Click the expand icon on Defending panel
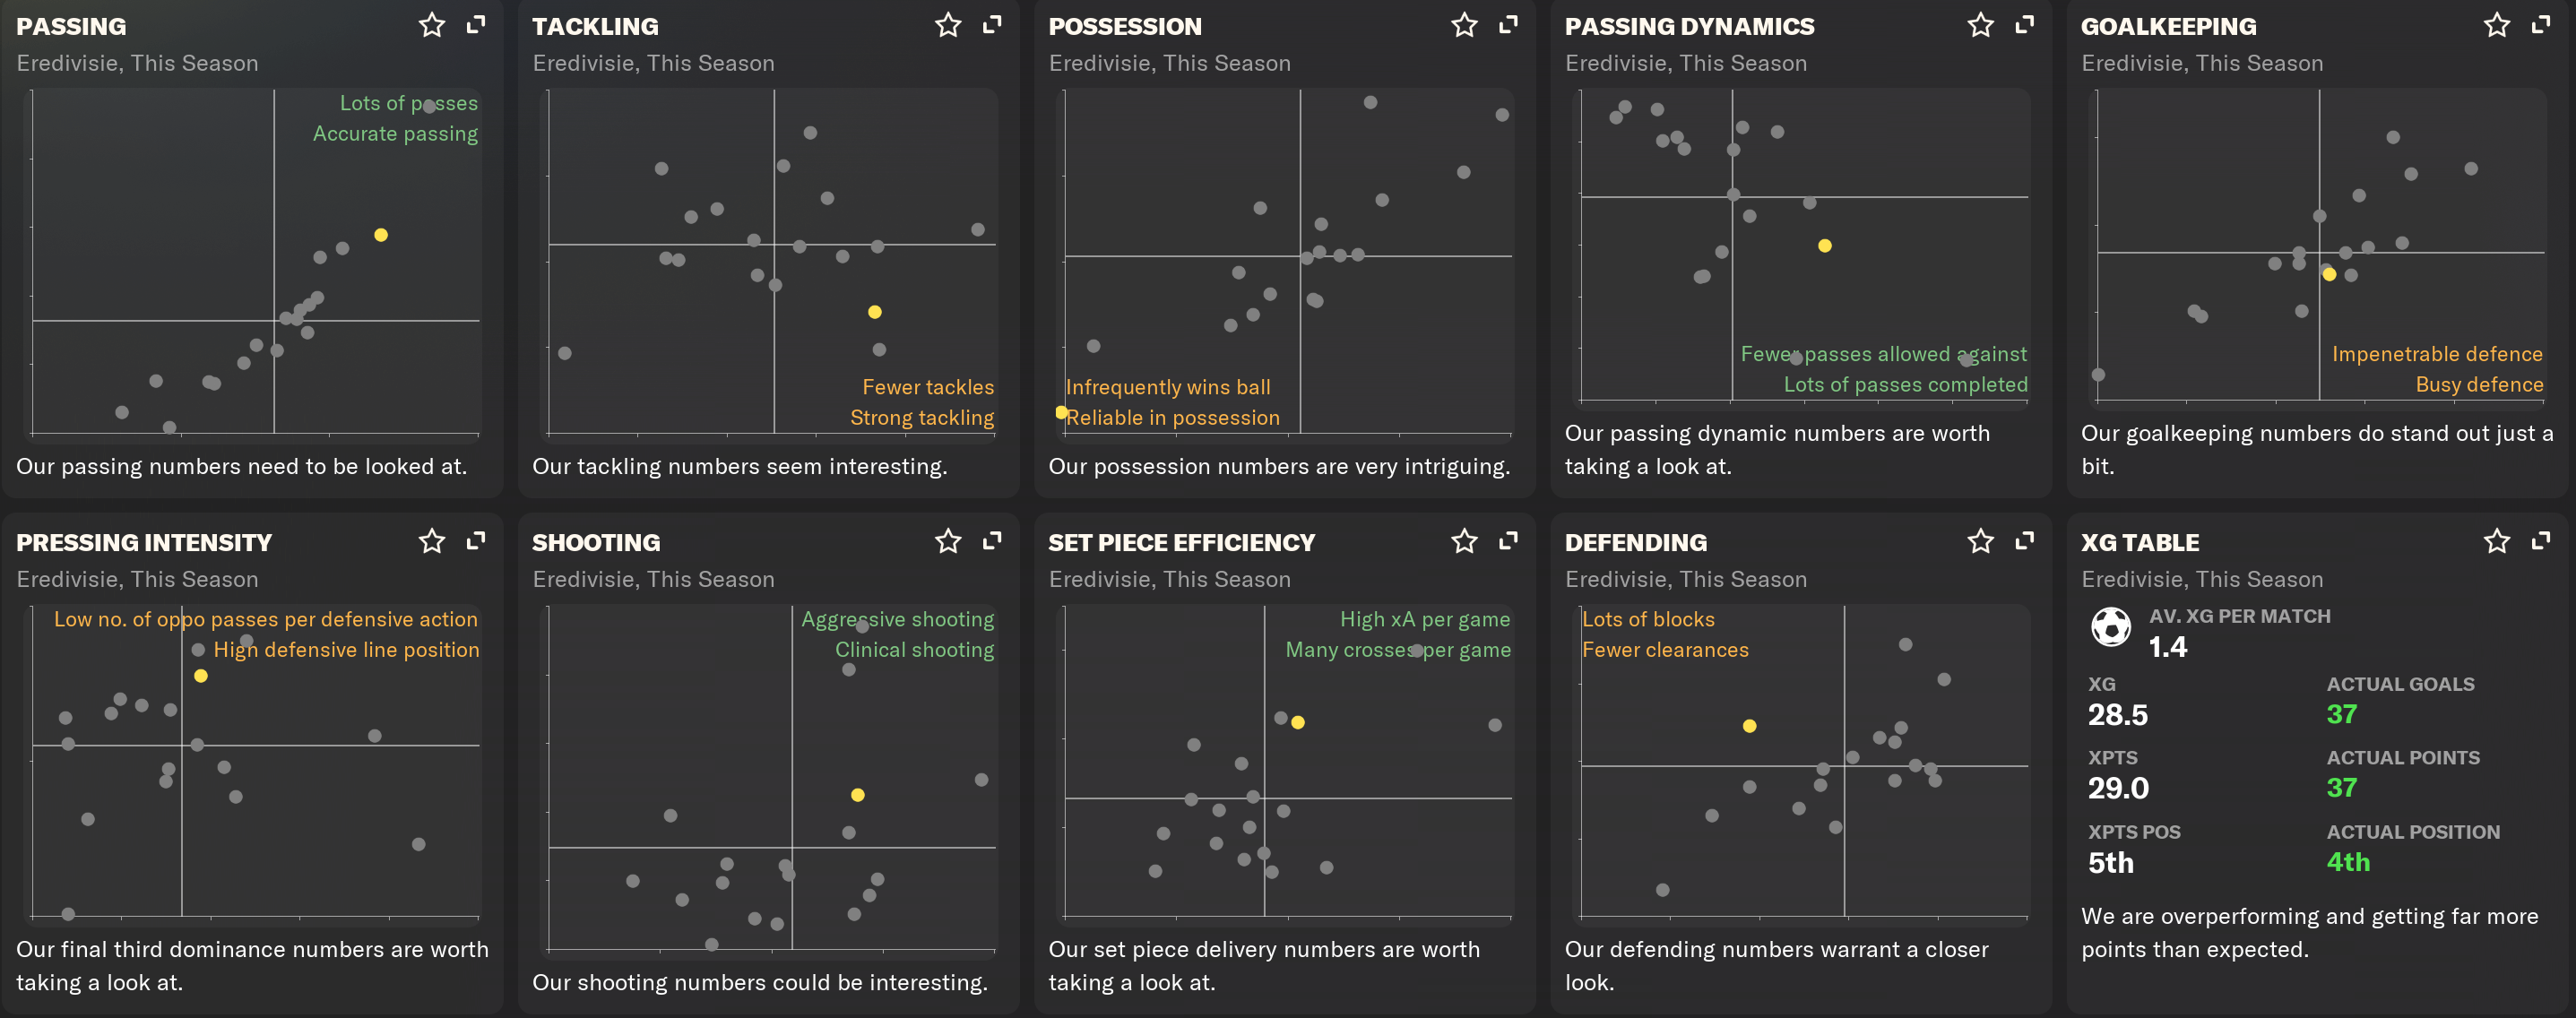2576x1018 pixels. tap(2024, 541)
